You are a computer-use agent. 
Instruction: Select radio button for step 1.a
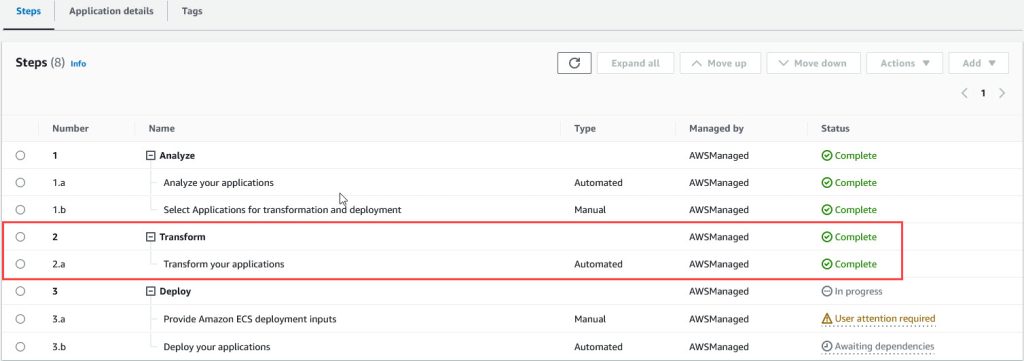coord(20,183)
